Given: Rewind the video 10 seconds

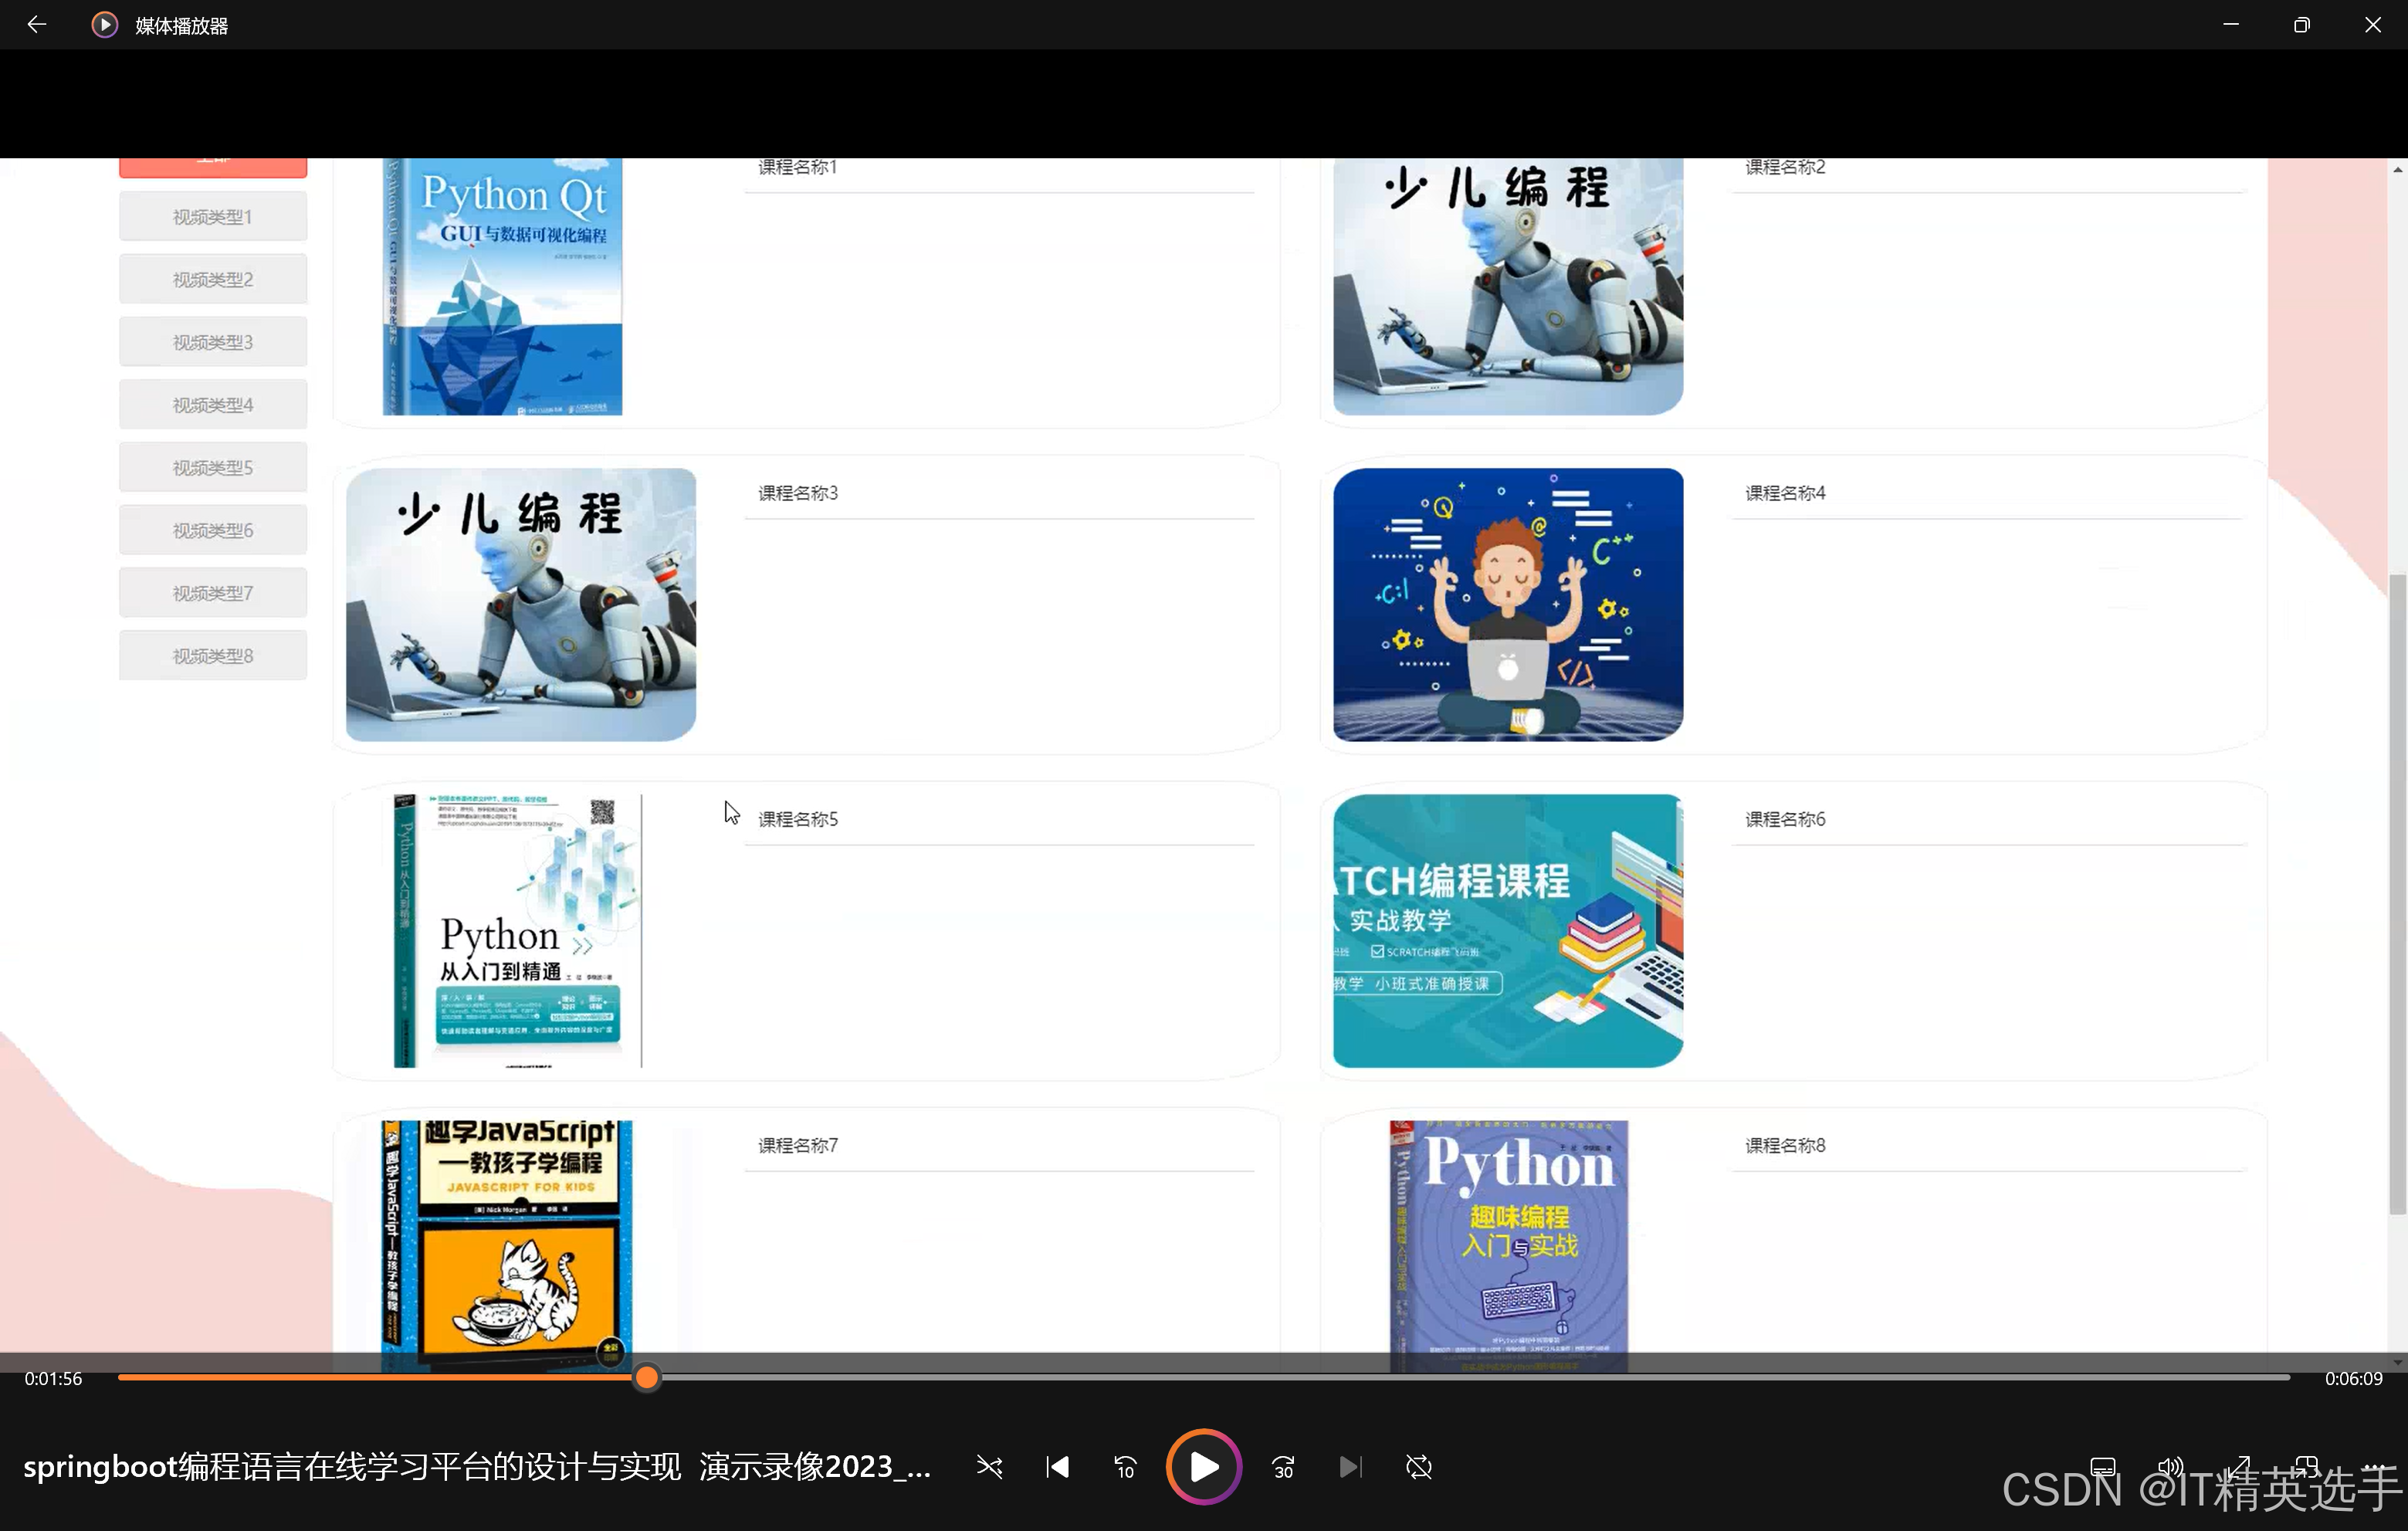Looking at the screenshot, I should pos(1125,1467).
